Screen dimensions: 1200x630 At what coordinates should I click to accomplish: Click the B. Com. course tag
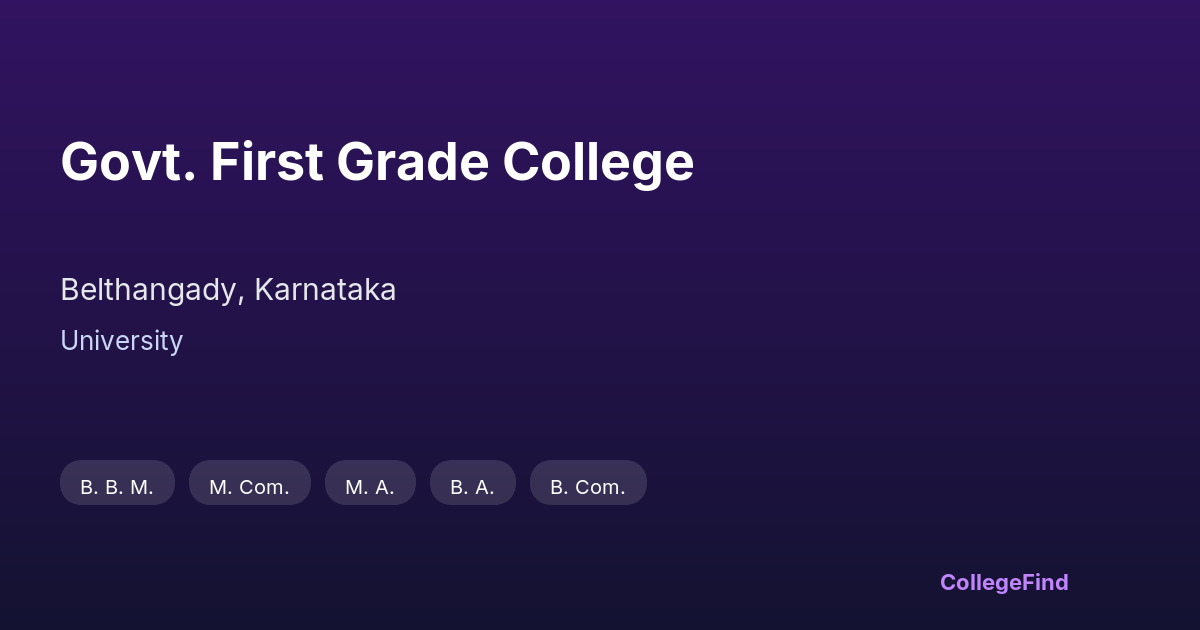pyautogui.click(x=588, y=487)
